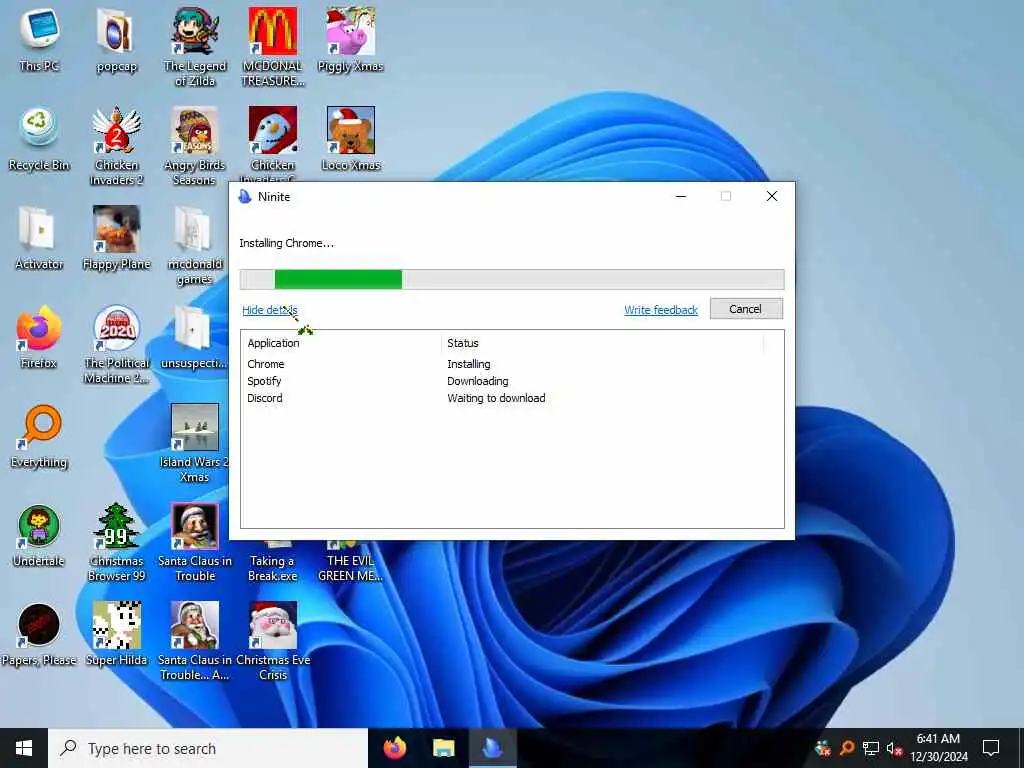Open The Political Machine 2020 shortcut
The image size is (1024, 768).
(116, 344)
